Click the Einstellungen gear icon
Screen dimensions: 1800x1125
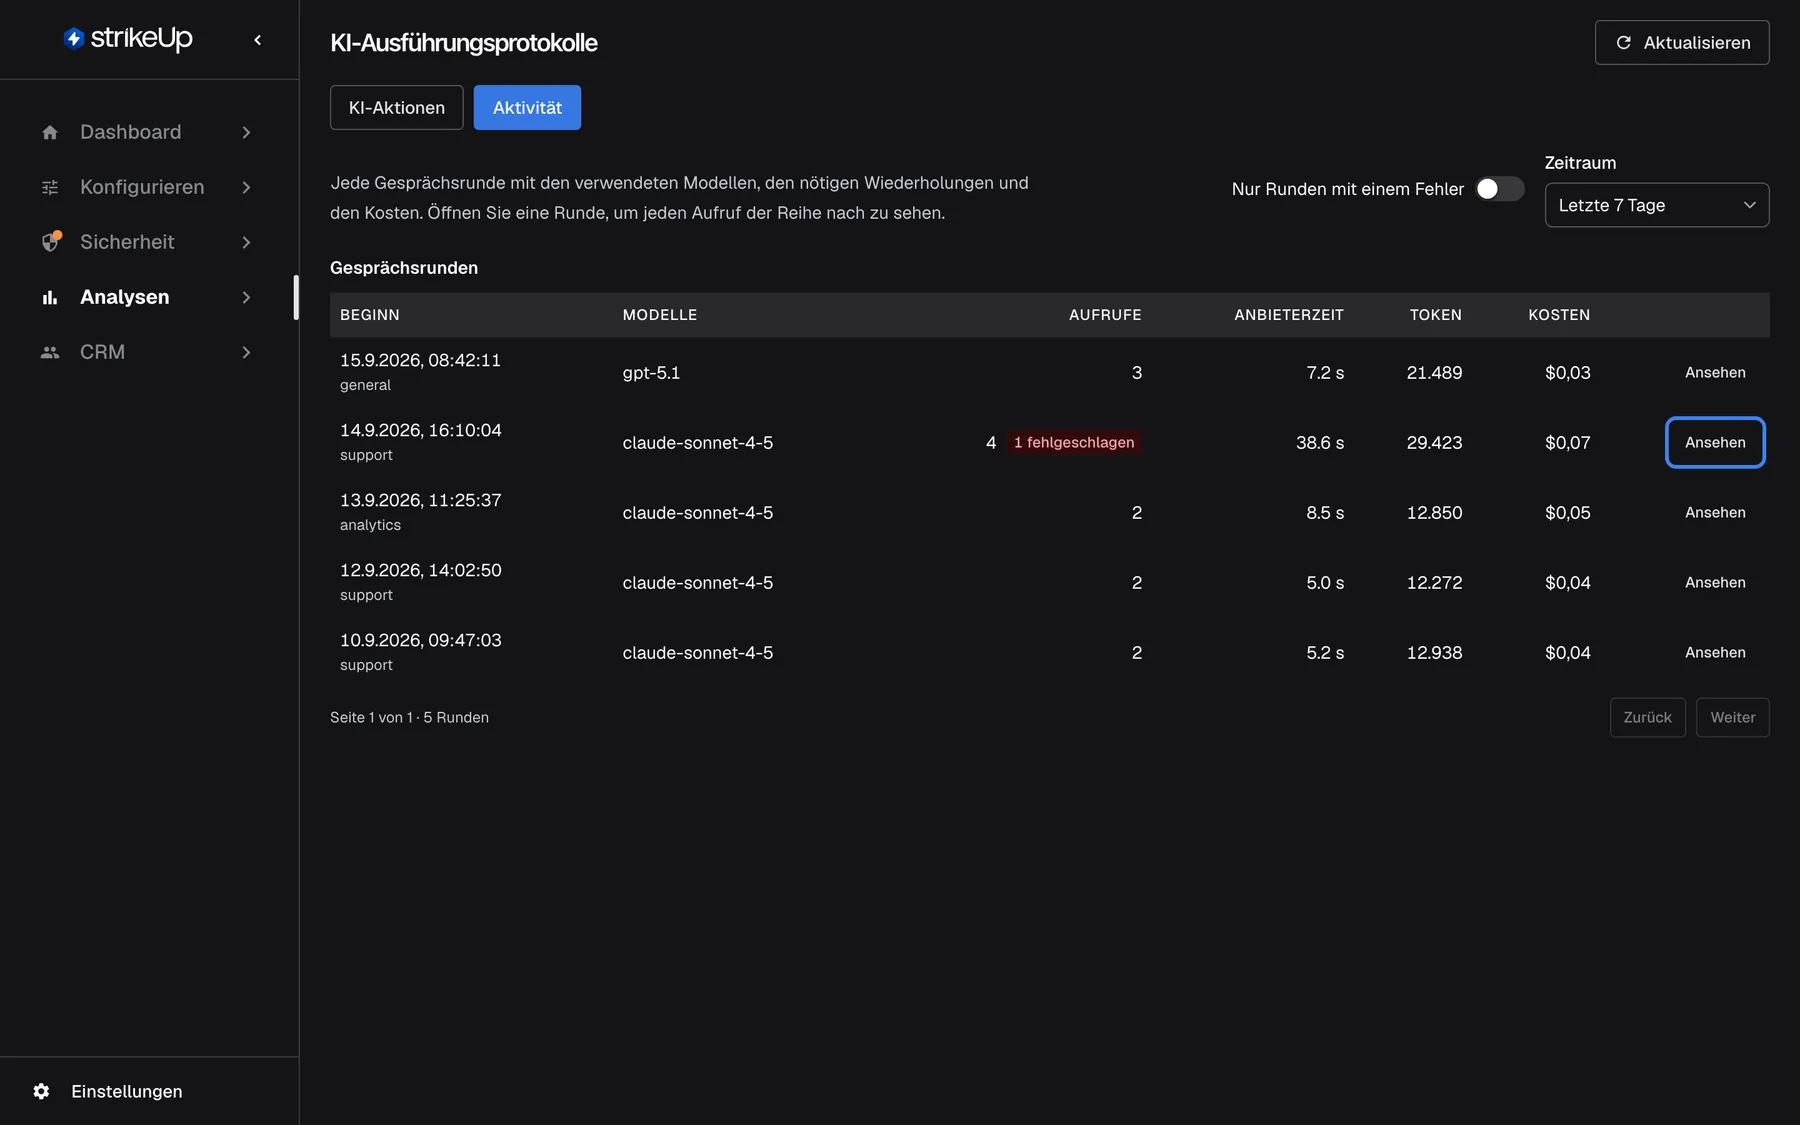pos(41,1091)
